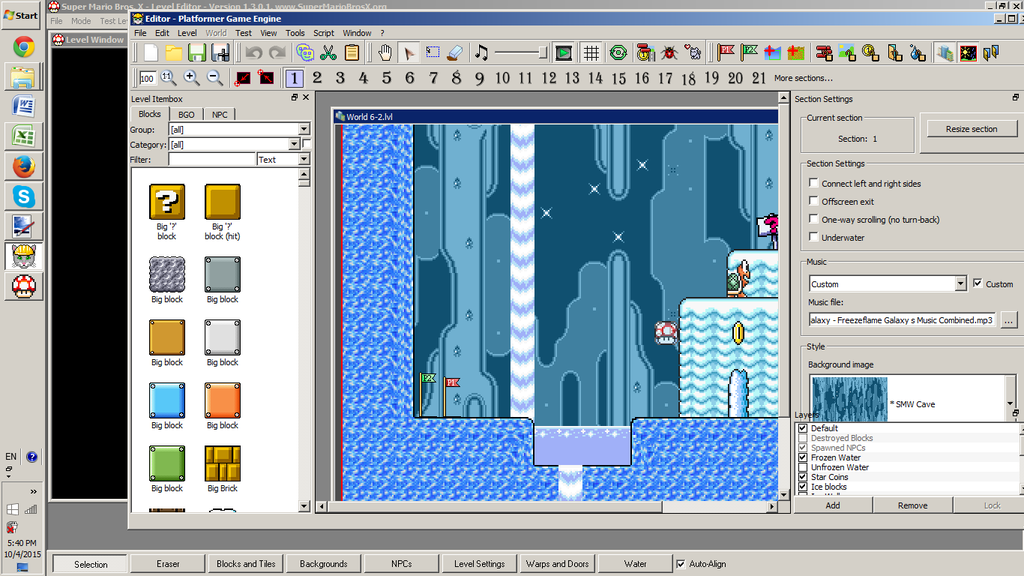1024x576 pixels.
Task: Select the arrow selection tool
Action: [x=409, y=52]
